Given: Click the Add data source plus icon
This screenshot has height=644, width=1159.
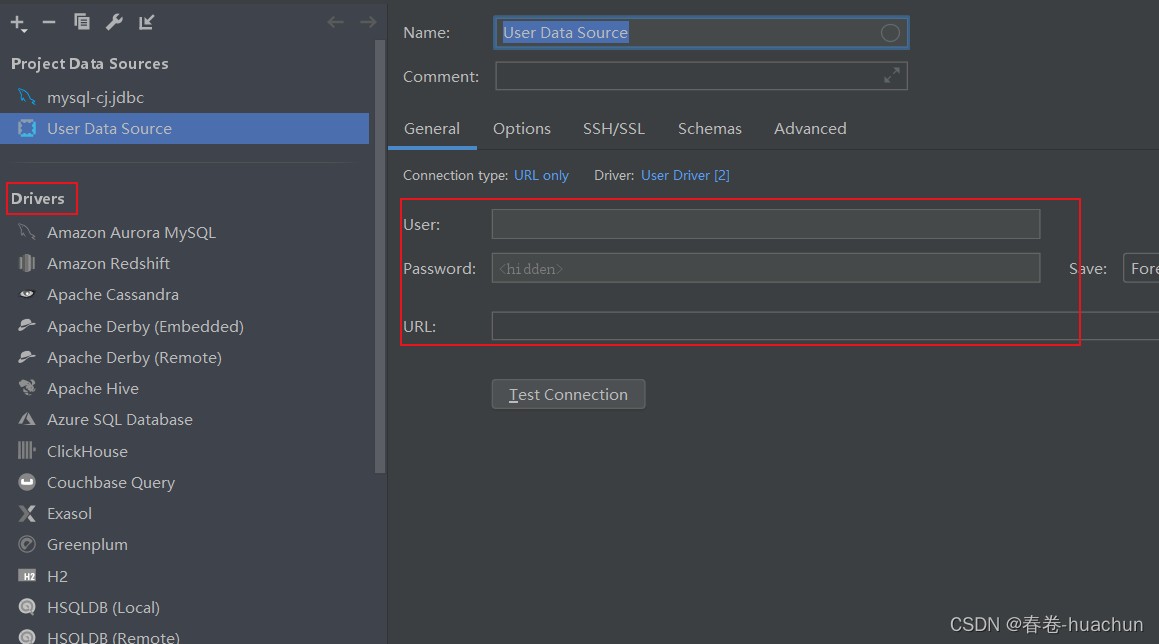Looking at the screenshot, I should point(18,22).
